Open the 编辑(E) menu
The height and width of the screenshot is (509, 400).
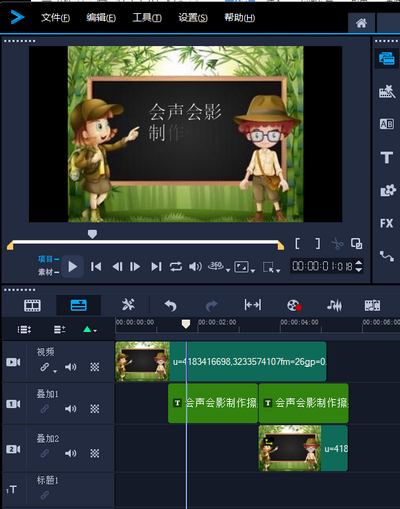[101, 17]
